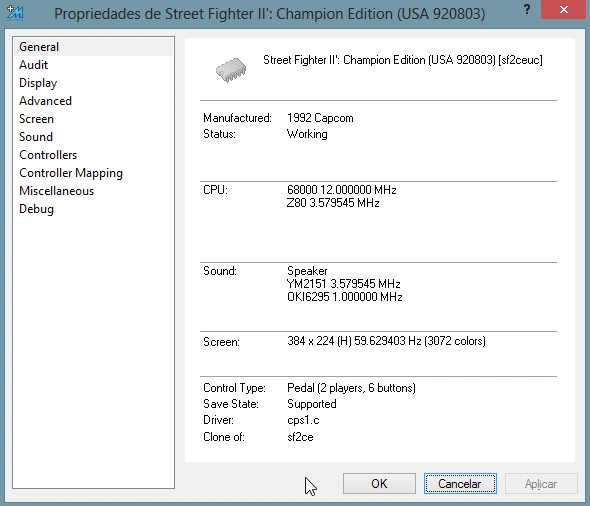Click the Cancelar button
Viewport: 590px width, 506px height.
click(460, 483)
